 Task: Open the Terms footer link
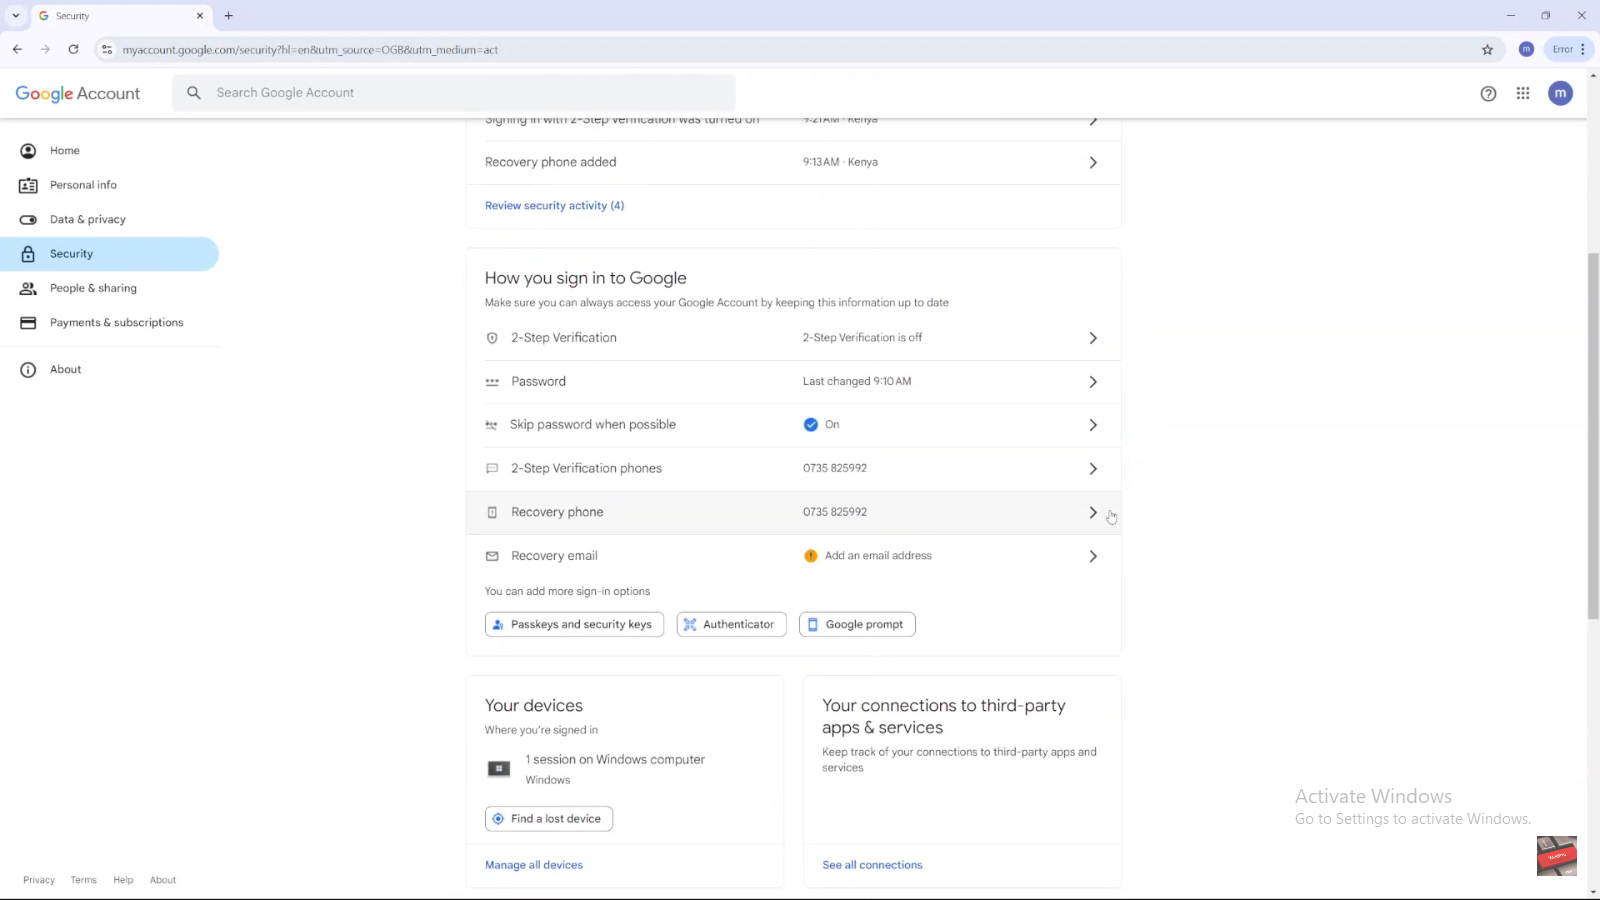pyautogui.click(x=83, y=880)
